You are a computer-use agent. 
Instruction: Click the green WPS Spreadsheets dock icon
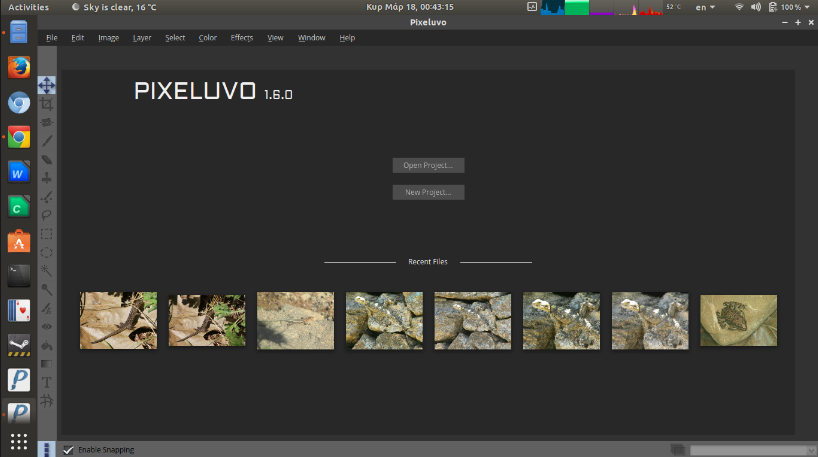click(19, 207)
